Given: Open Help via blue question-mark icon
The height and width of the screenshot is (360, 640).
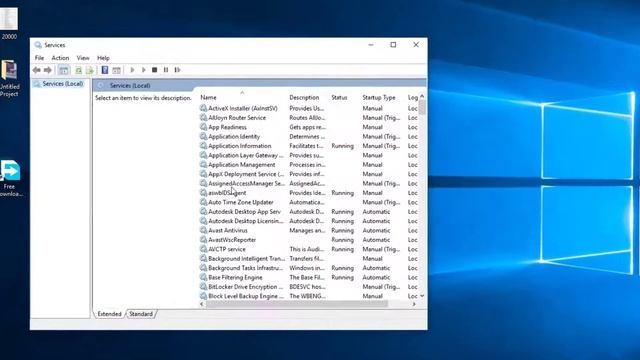Looking at the screenshot, I should click(x=105, y=70).
